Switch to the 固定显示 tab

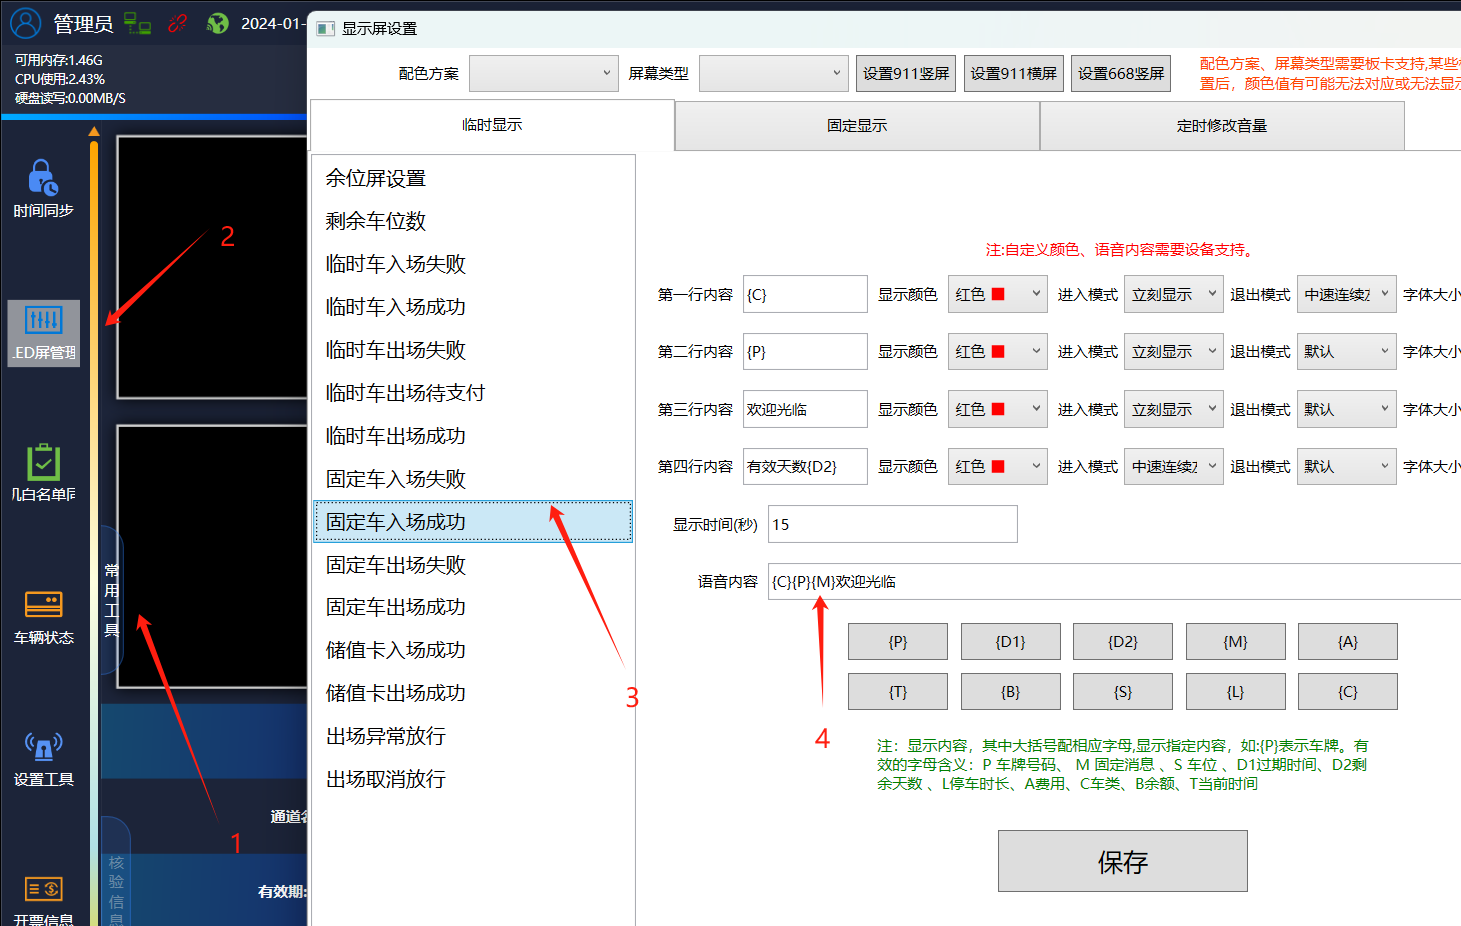pos(857,126)
